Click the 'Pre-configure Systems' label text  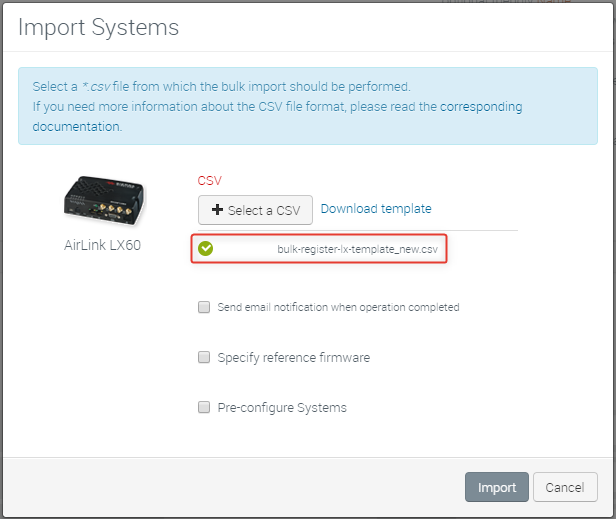pyautogui.click(x=282, y=407)
